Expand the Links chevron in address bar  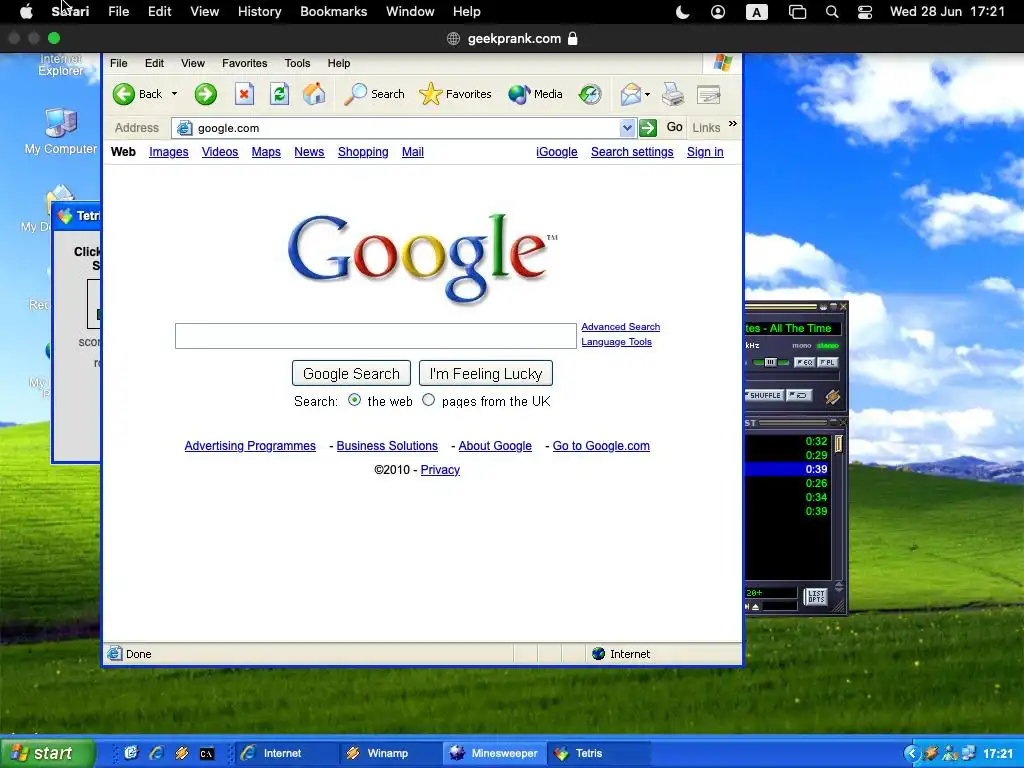[x=733, y=123]
